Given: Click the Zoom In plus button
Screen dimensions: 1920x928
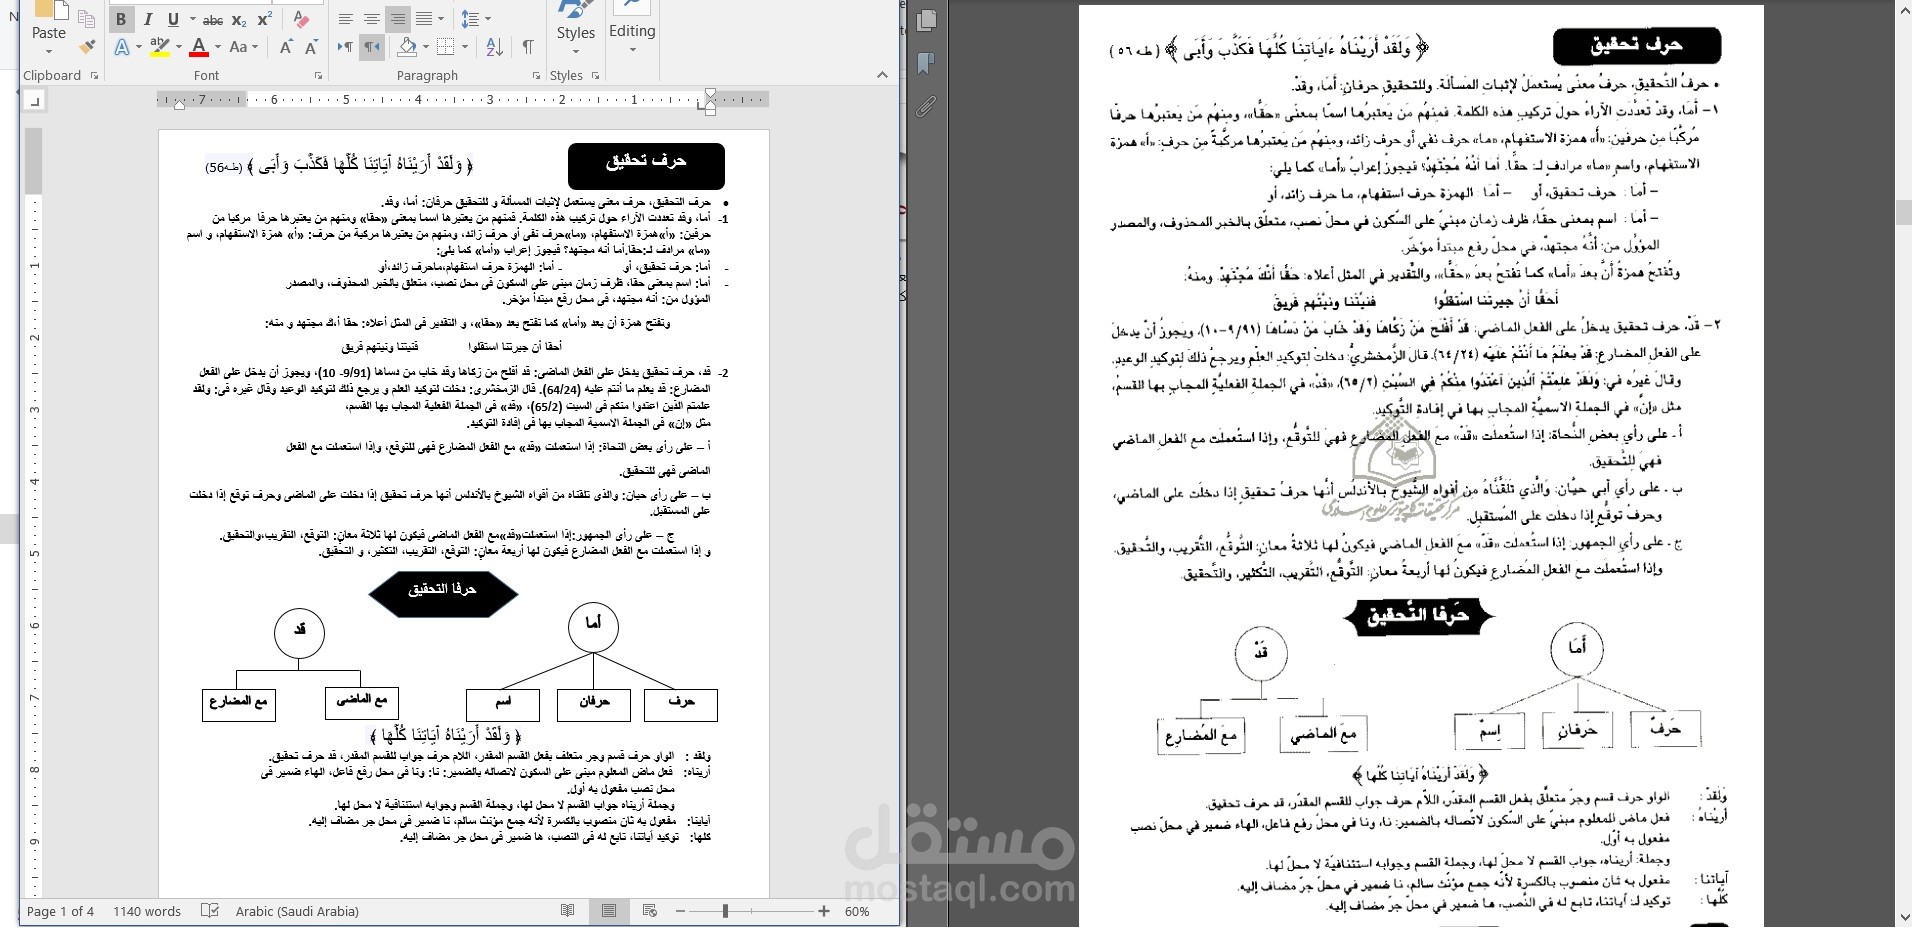Looking at the screenshot, I should tap(824, 911).
